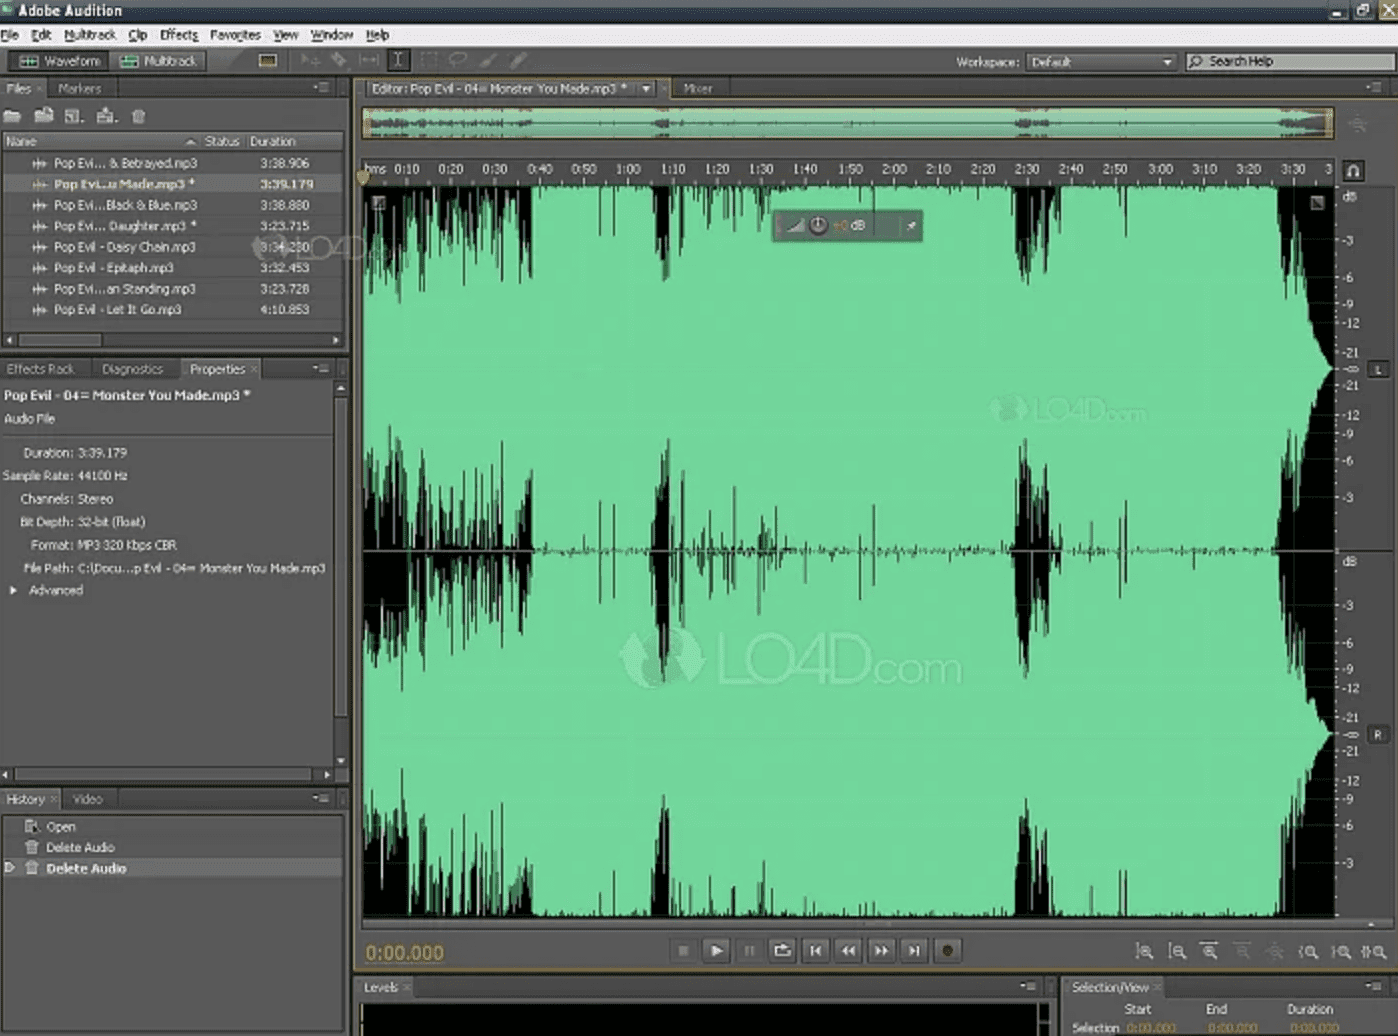The width and height of the screenshot is (1398, 1036).
Task: Toggle snapping magnet icon beside timeline ruler
Action: pos(1353,171)
